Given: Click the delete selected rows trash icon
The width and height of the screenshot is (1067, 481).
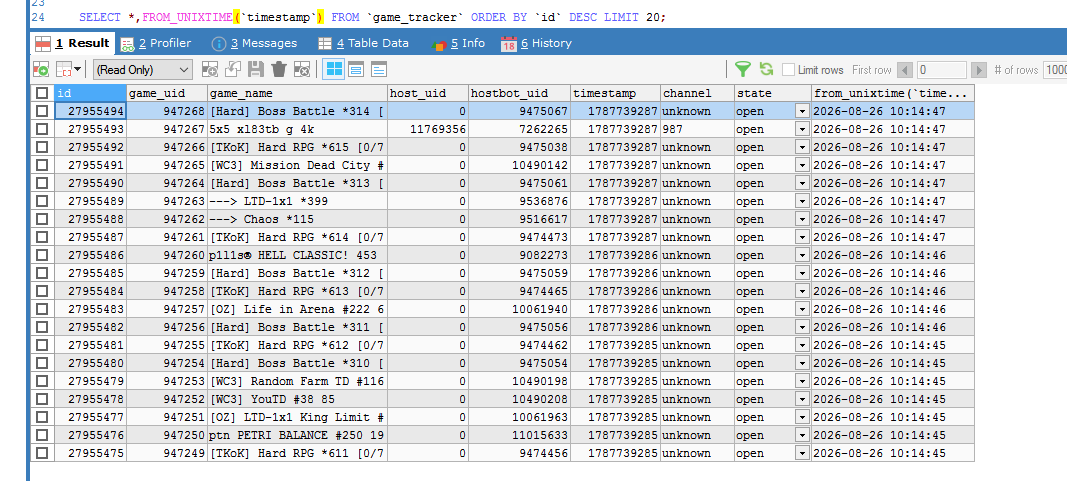Looking at the screenshot, I should [278, 69].
